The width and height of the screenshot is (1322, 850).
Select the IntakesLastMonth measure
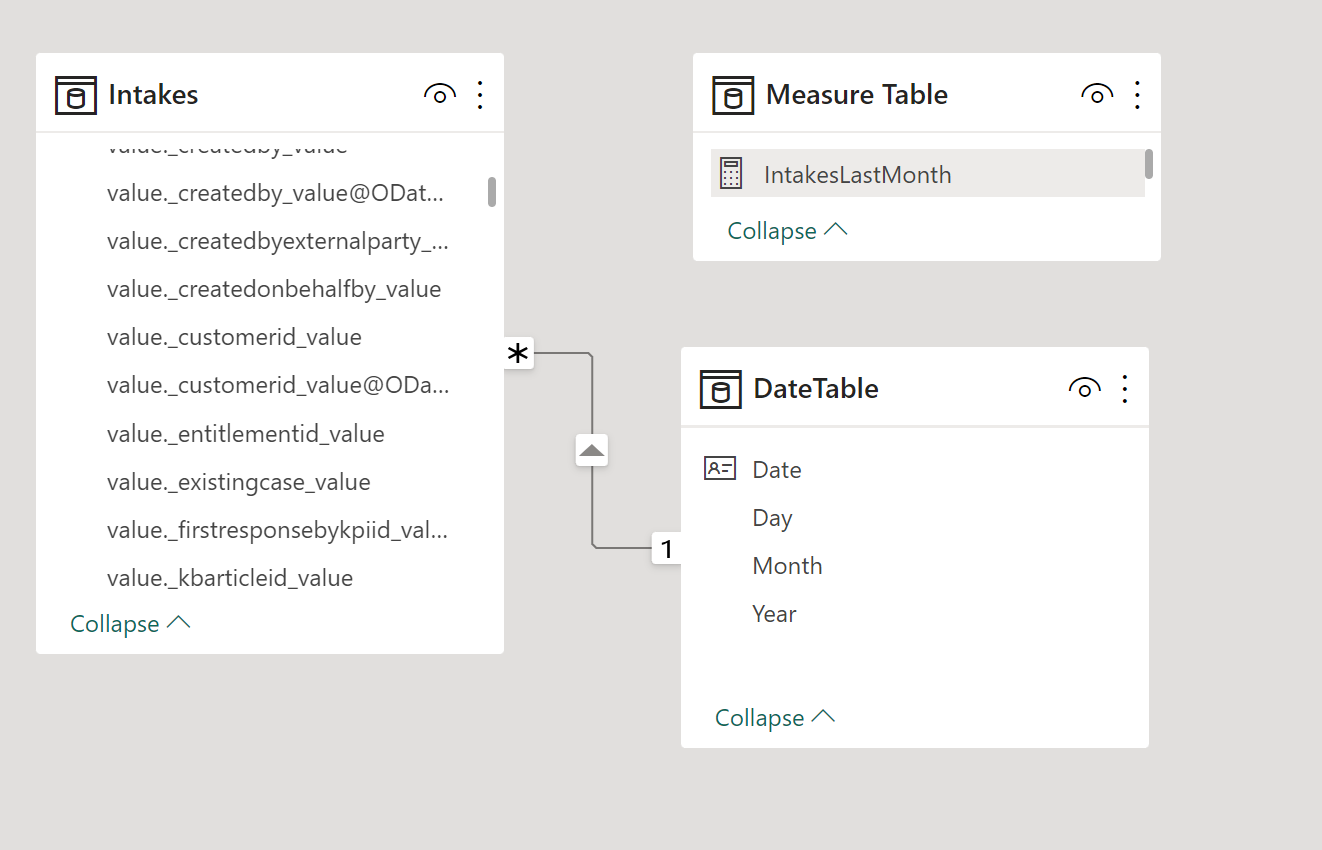(928, 174)
